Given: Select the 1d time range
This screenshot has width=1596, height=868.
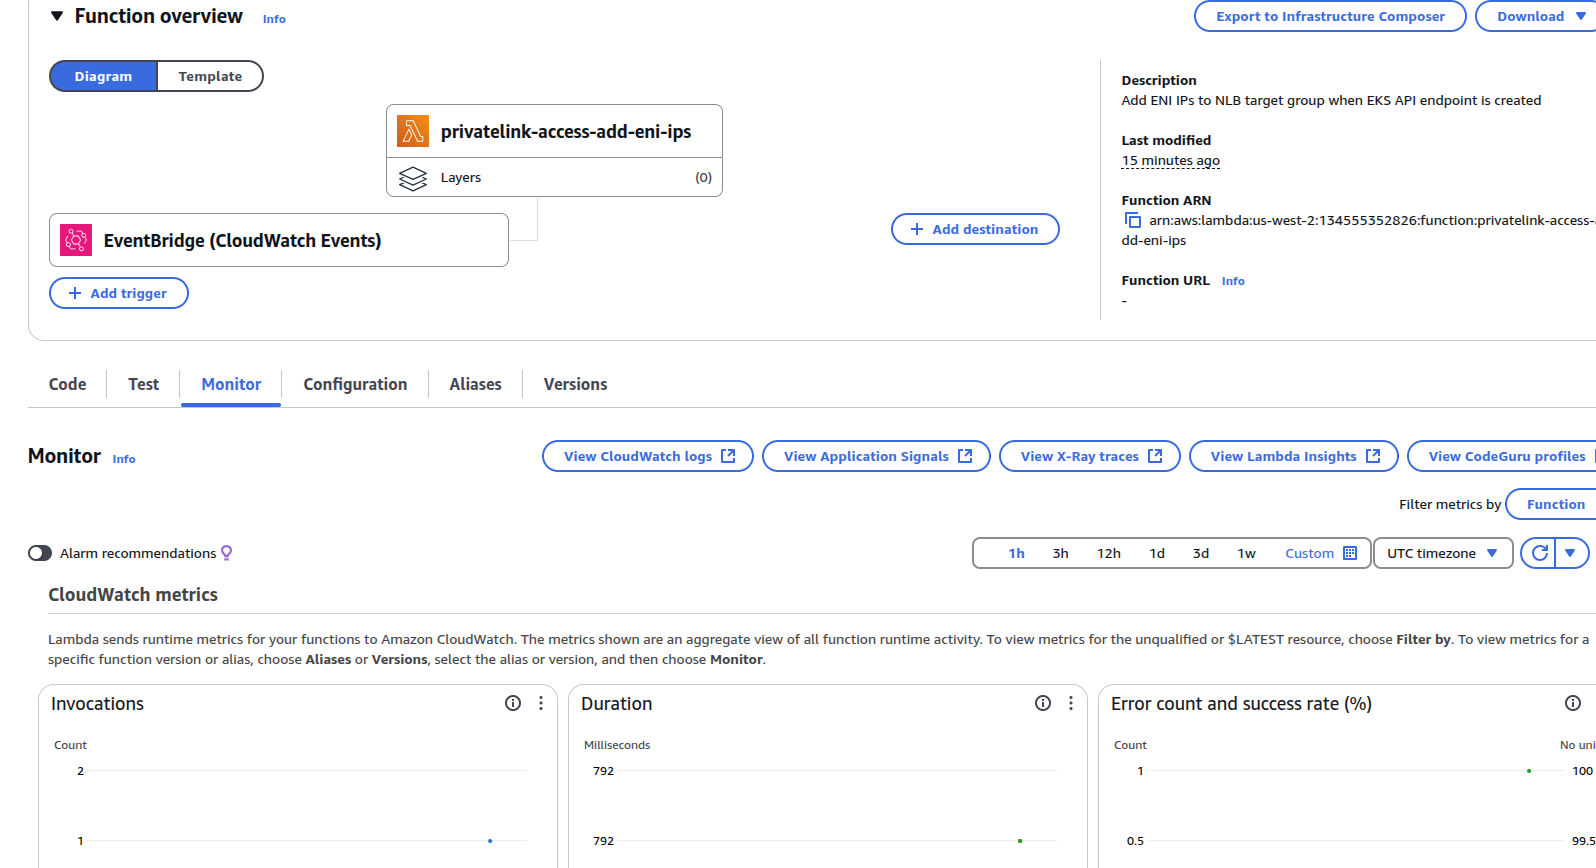Looking at the screenshot, I should [1157, 553].
